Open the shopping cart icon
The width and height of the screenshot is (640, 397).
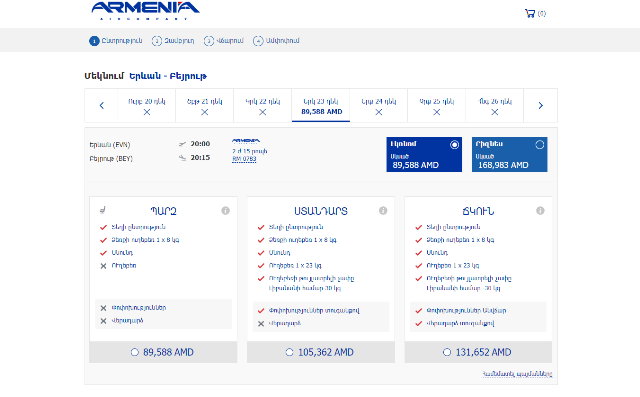530,13
